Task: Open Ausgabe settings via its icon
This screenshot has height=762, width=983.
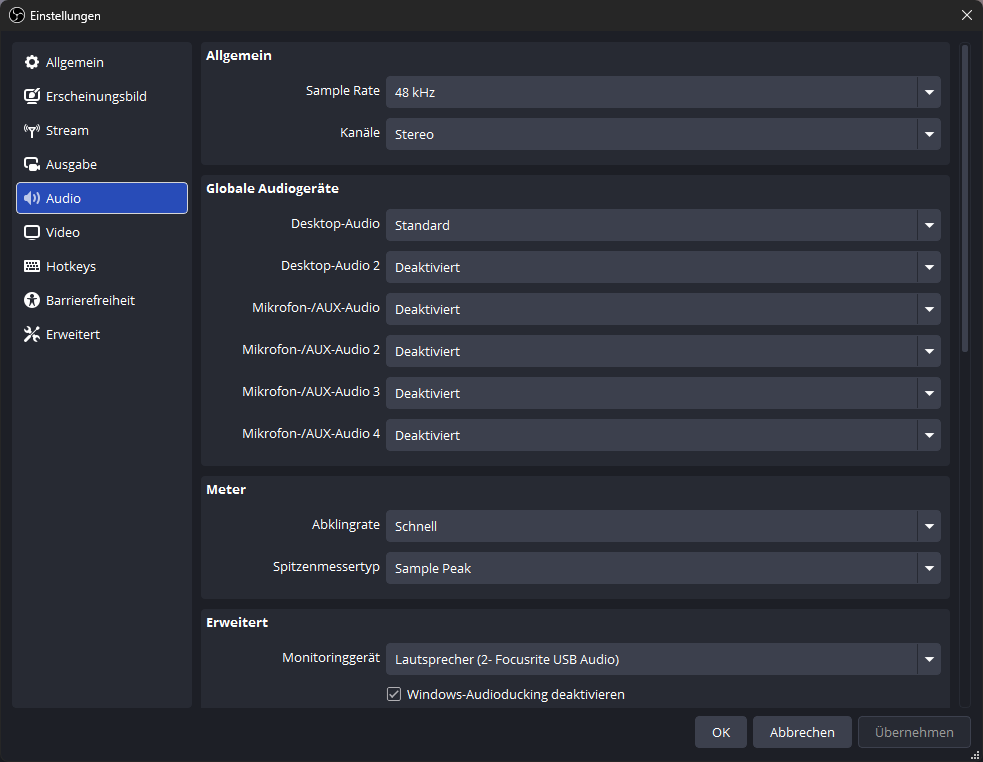Action: point(32,165)
